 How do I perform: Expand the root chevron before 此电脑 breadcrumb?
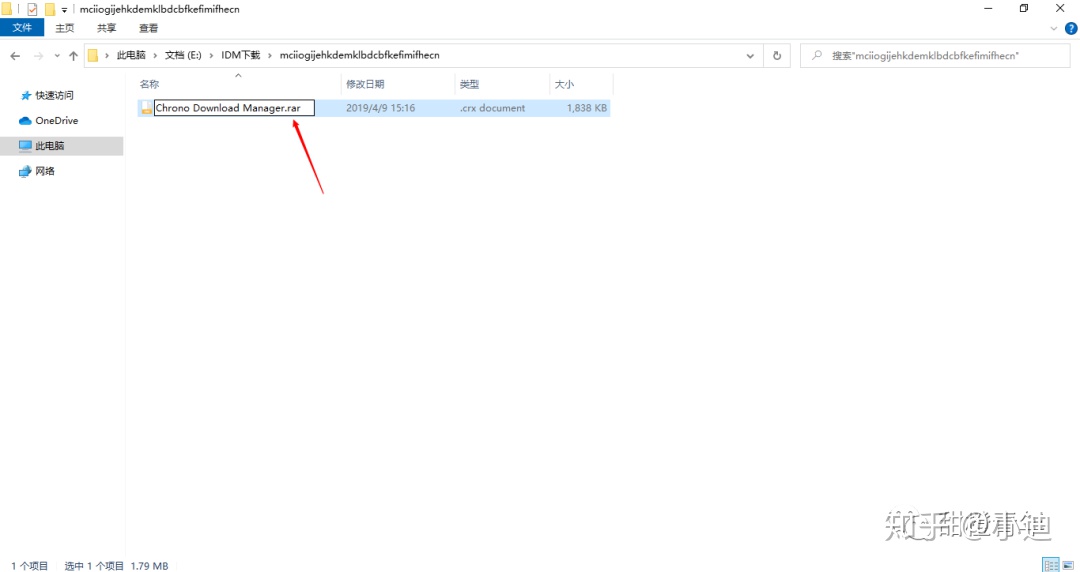(x=107, y=56)
